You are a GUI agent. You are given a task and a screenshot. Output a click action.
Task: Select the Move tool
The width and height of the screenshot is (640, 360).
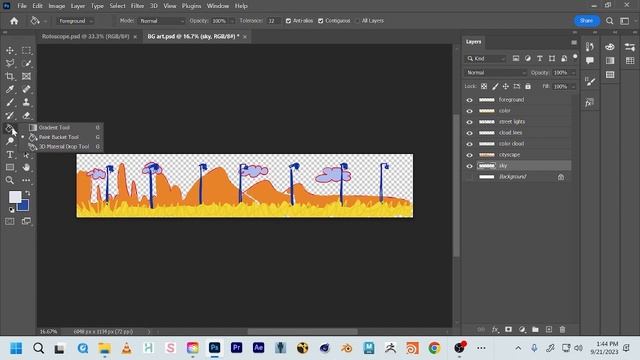point(10,50)
